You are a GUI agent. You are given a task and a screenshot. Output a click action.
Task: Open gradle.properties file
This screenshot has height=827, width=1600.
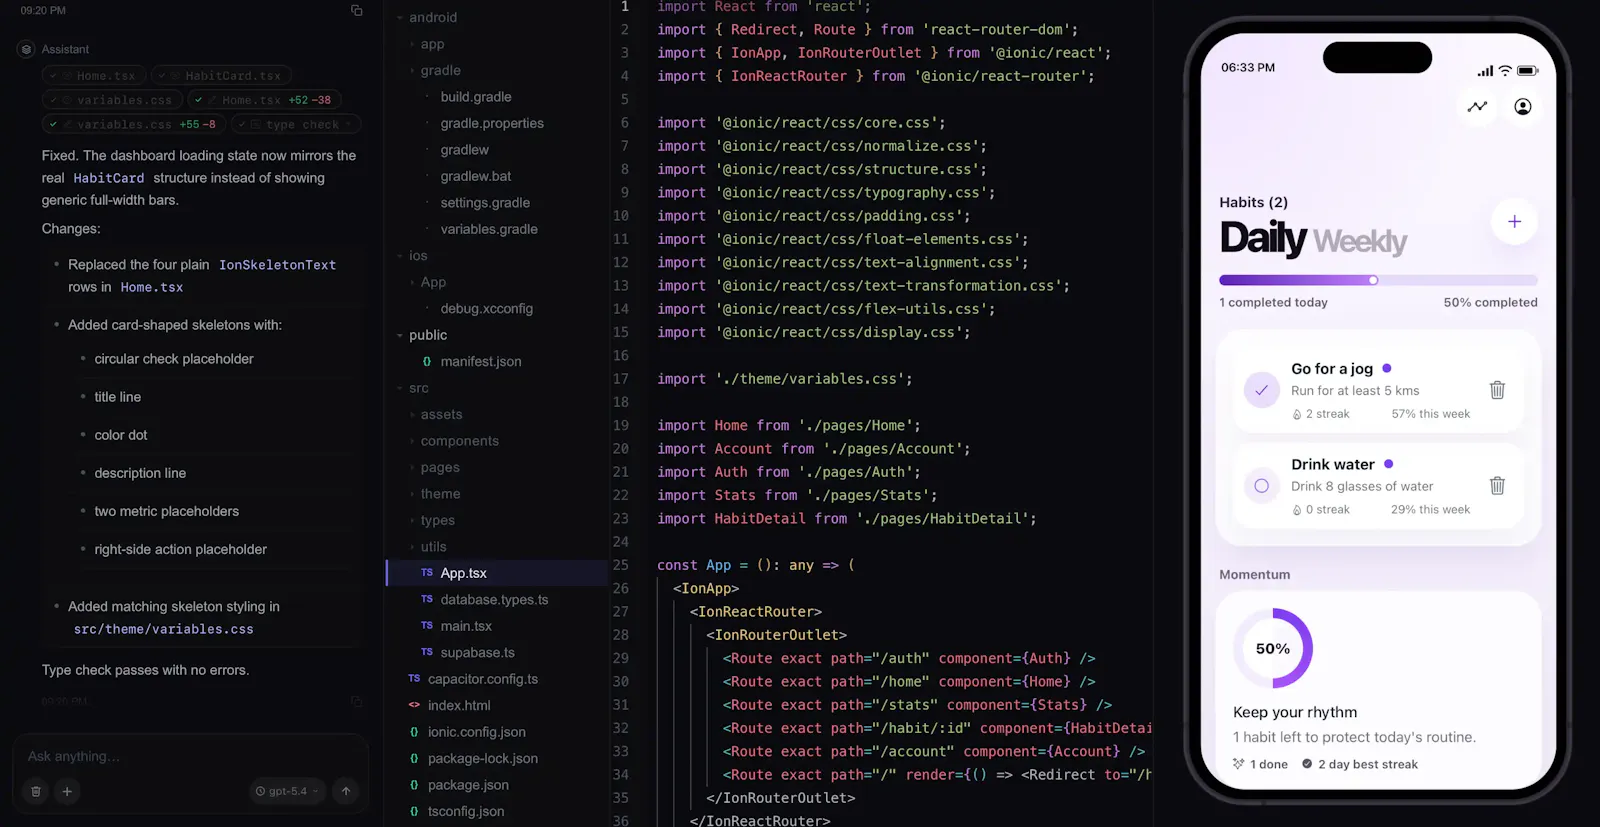click(492, 123)
